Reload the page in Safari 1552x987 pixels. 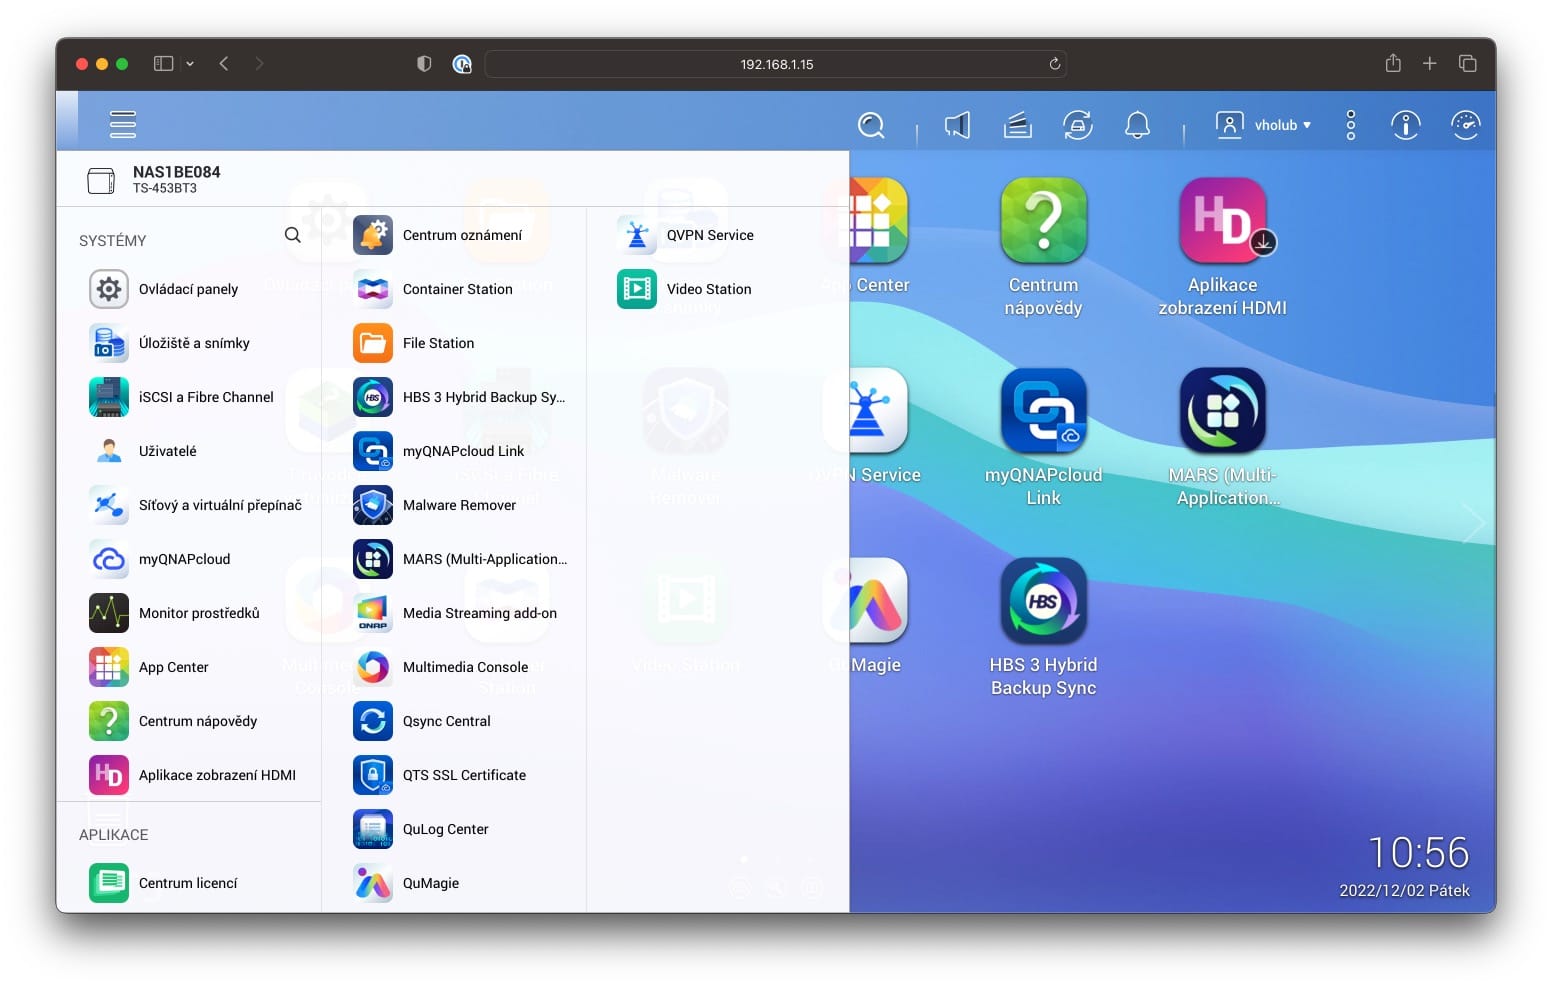point(1054,64)
